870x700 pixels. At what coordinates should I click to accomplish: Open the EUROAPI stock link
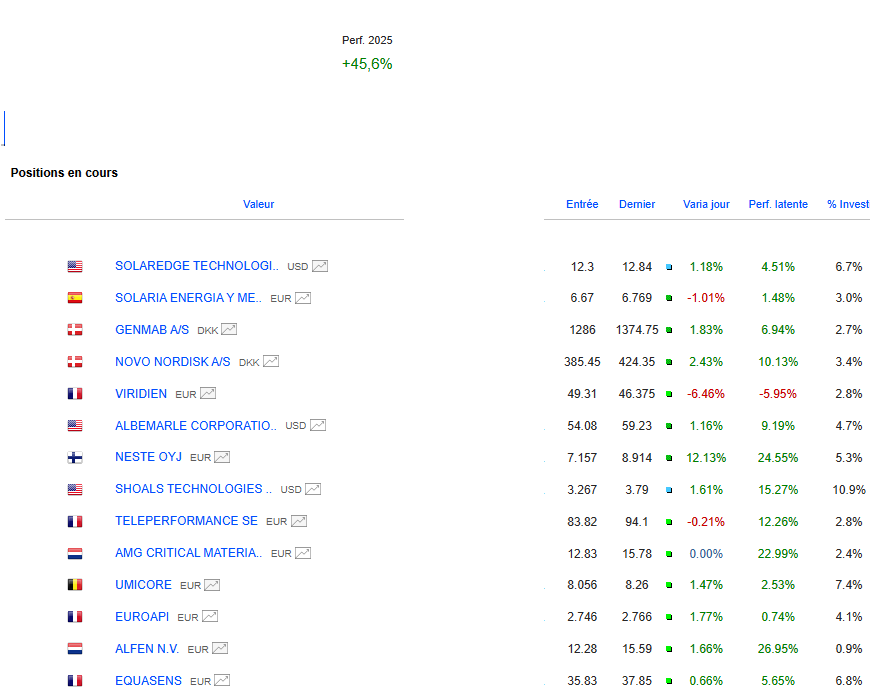[x=142, y=617]
